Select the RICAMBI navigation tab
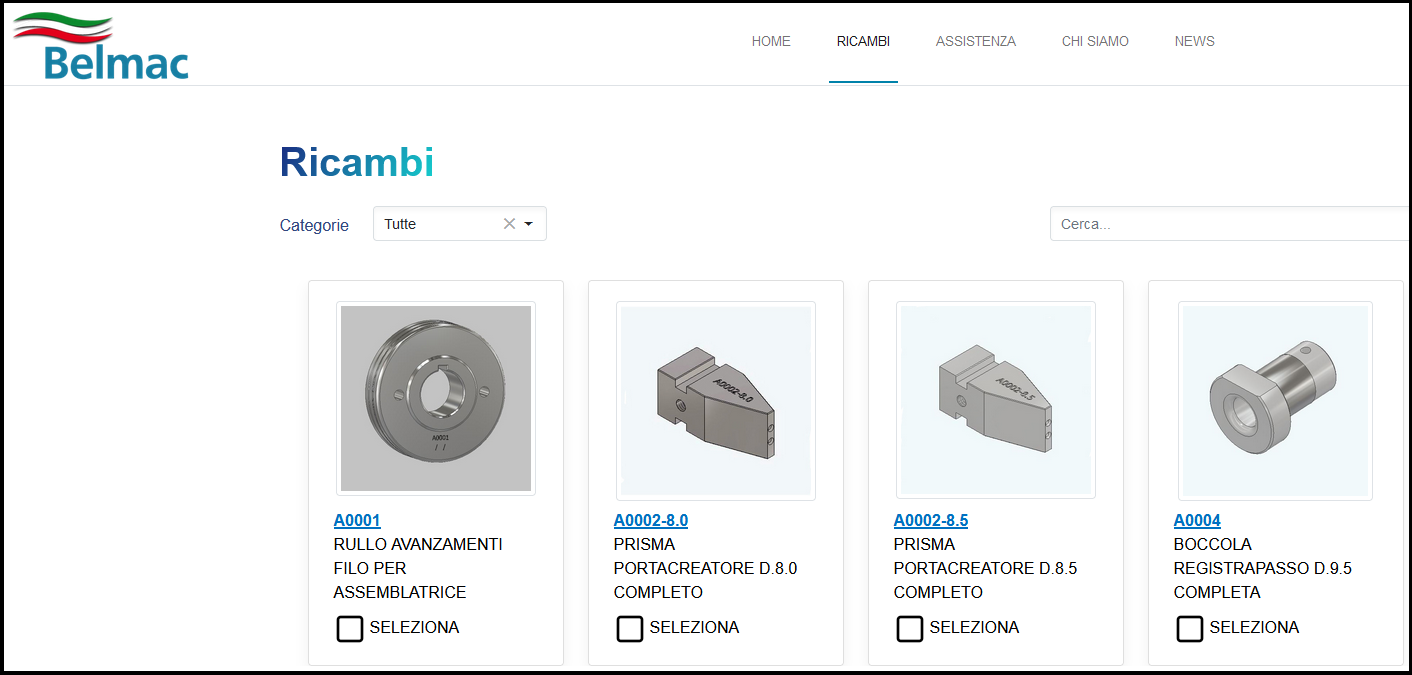 coord(863,42)
